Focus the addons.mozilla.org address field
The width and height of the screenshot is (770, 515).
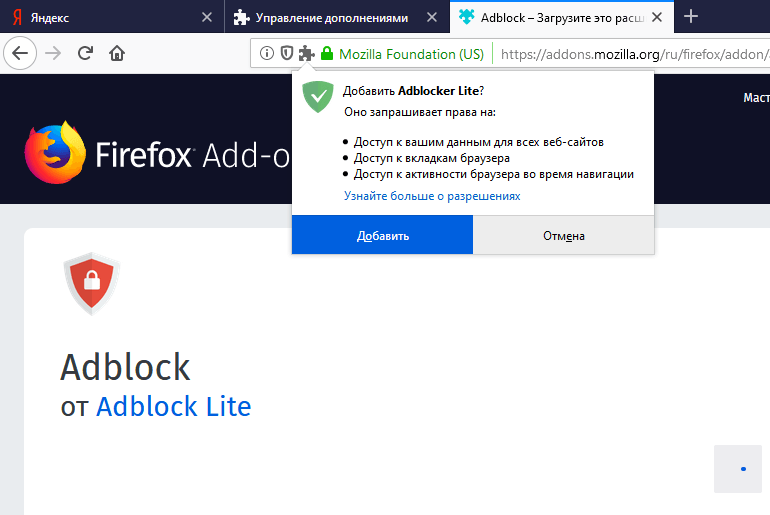coord(634,54)
